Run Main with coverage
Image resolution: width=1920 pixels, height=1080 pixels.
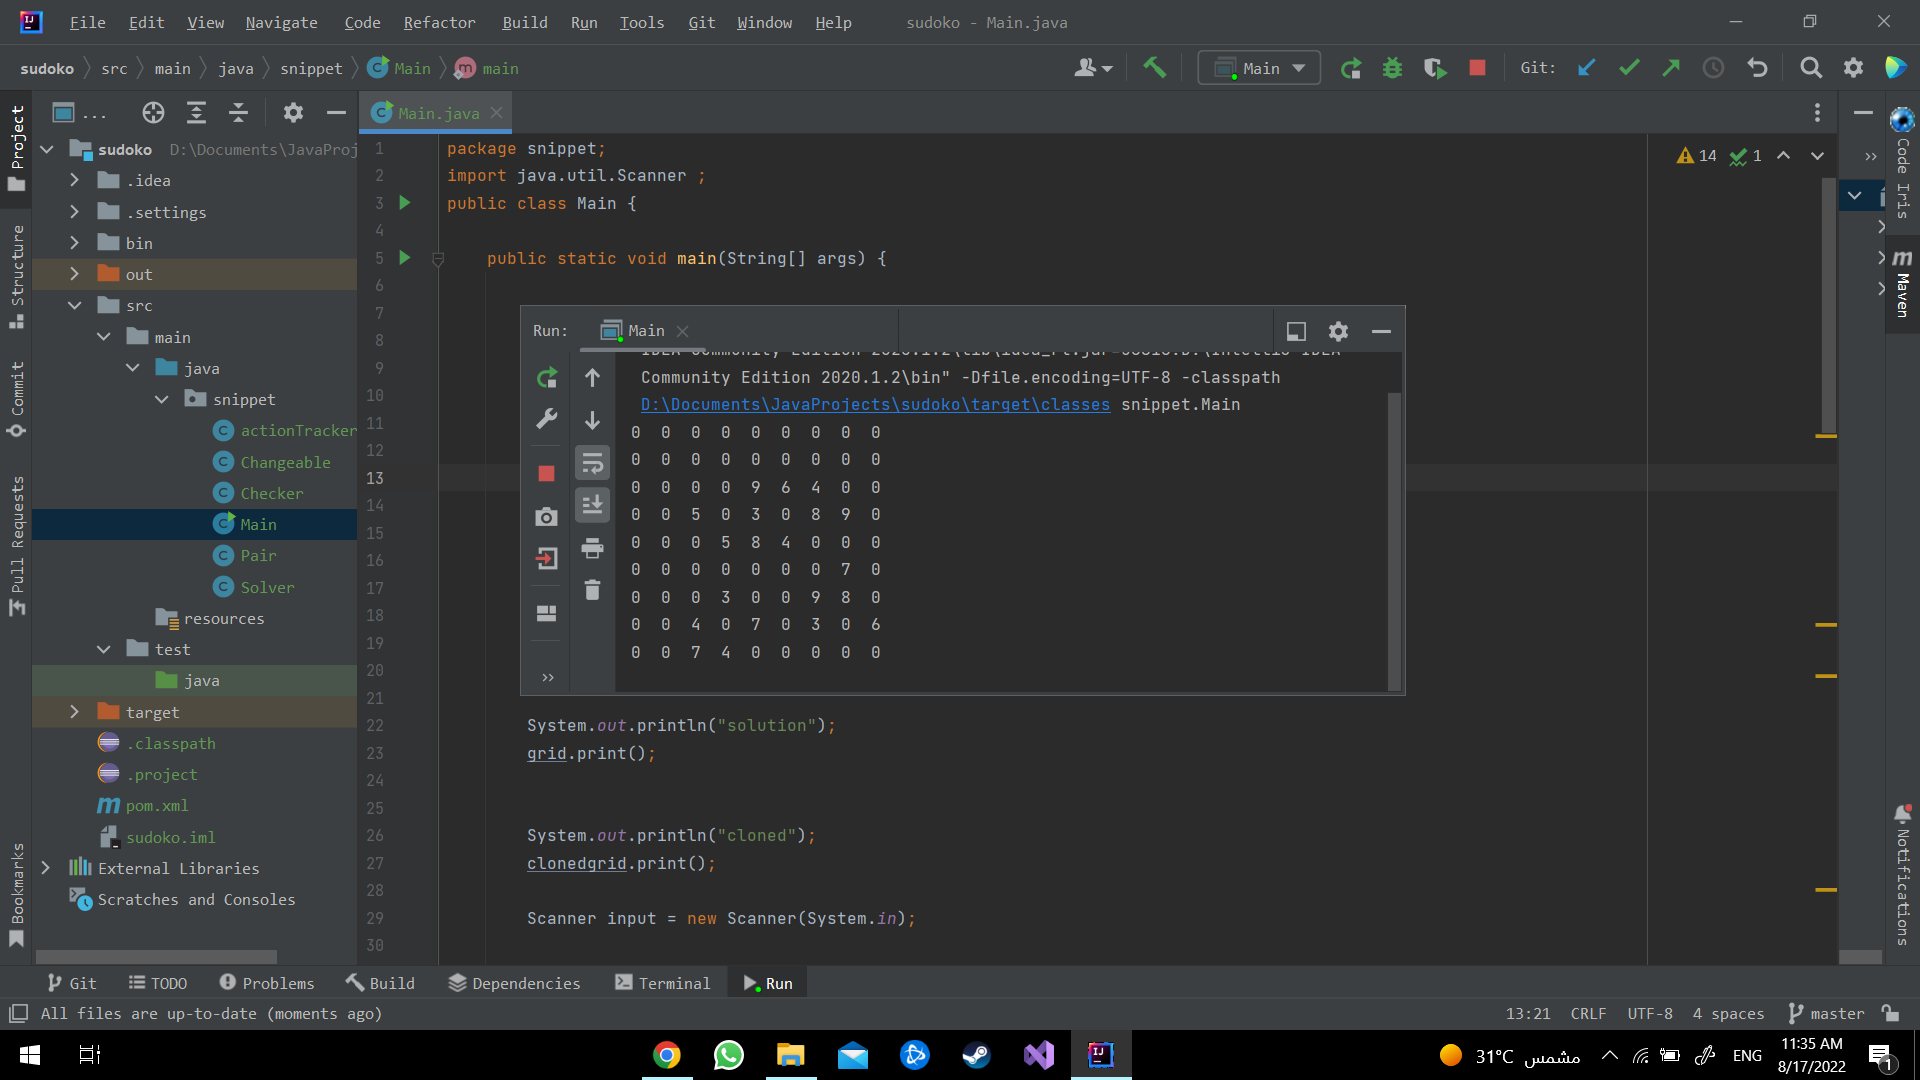click(1435, 67)
